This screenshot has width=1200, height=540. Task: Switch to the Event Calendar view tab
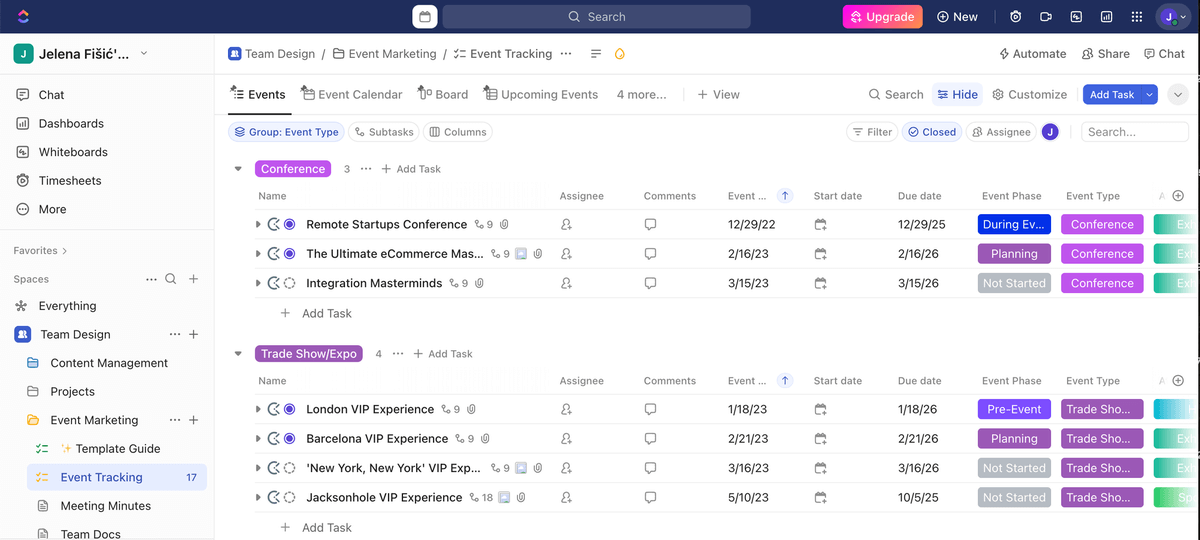coord(351,94)
